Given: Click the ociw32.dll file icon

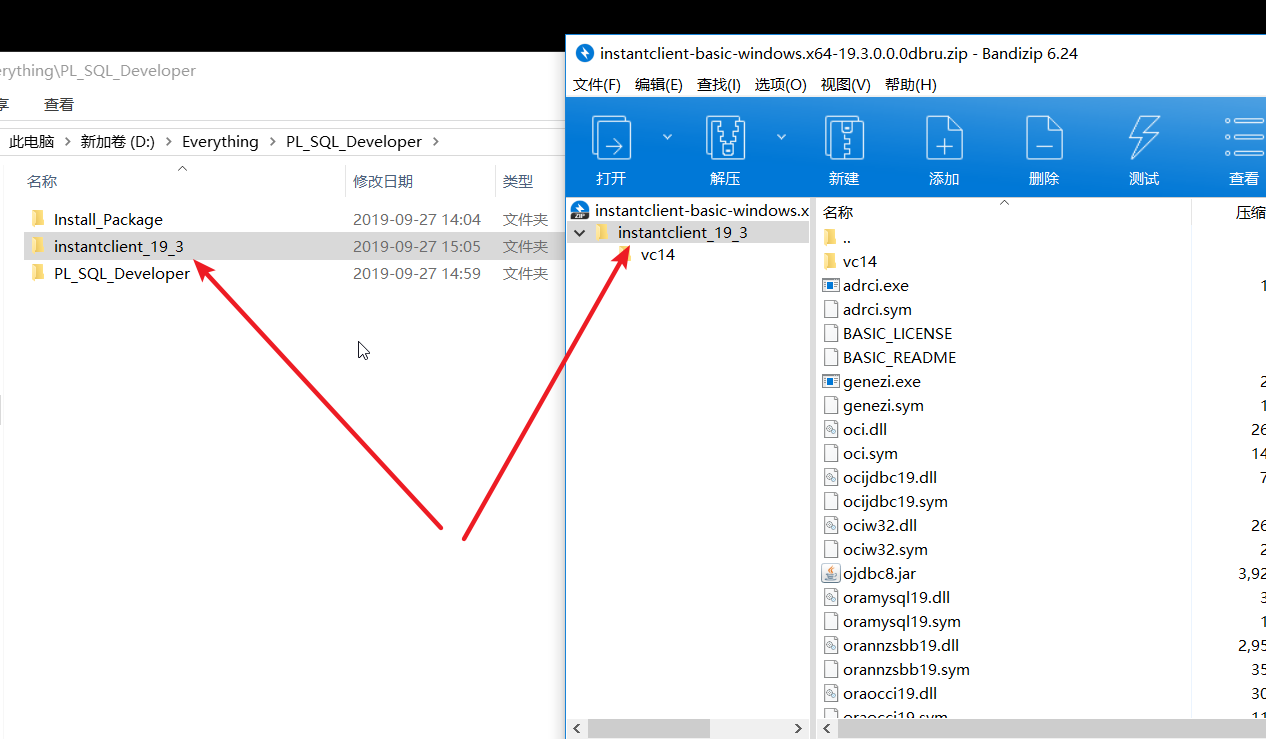Looking at the screenshot, I should (830, 526).
